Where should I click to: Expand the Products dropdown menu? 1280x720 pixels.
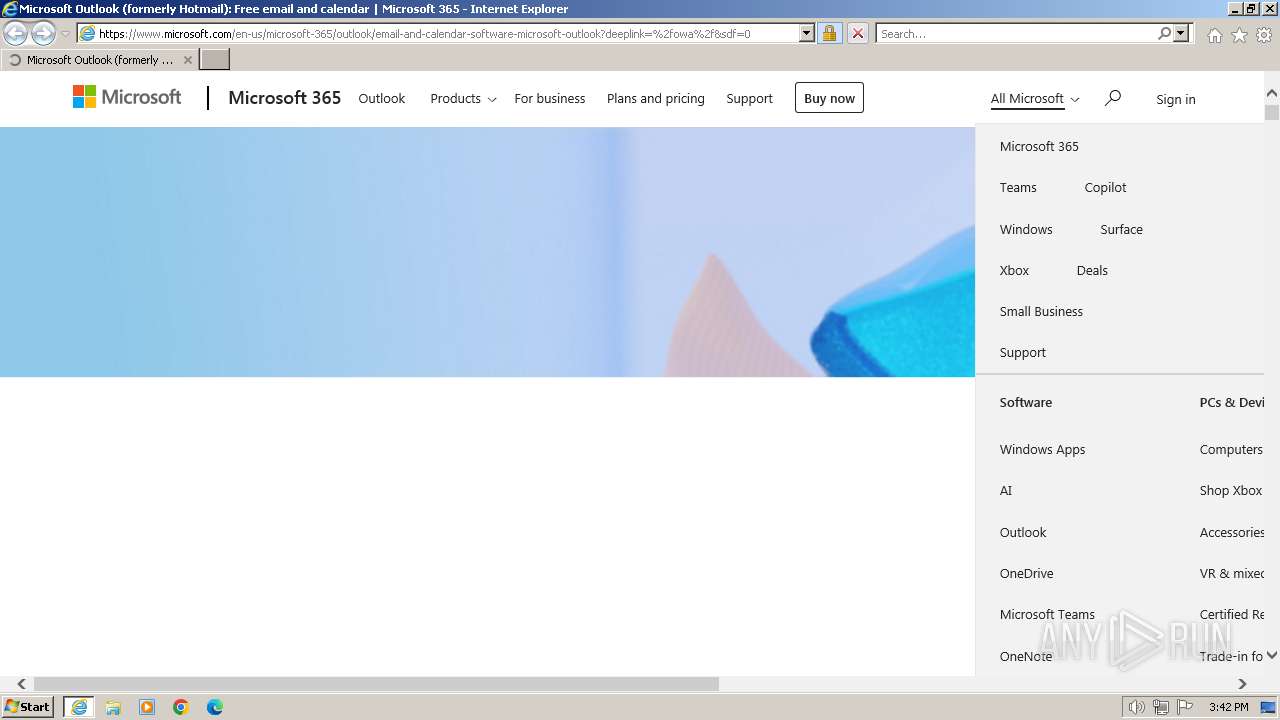click(463, 98)
